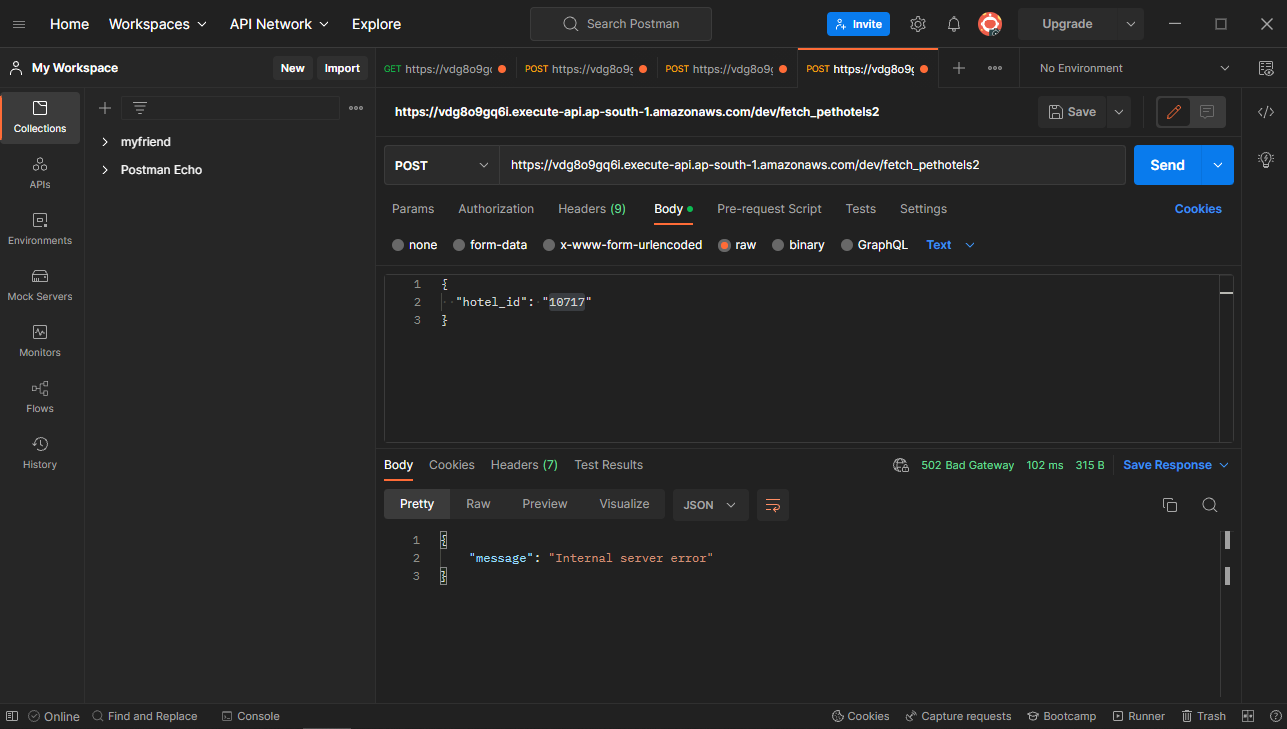Viewport: 1287px width, 729px height.
Task: Search inside response with magnifier icon
Action: (x=1210, y=505)
